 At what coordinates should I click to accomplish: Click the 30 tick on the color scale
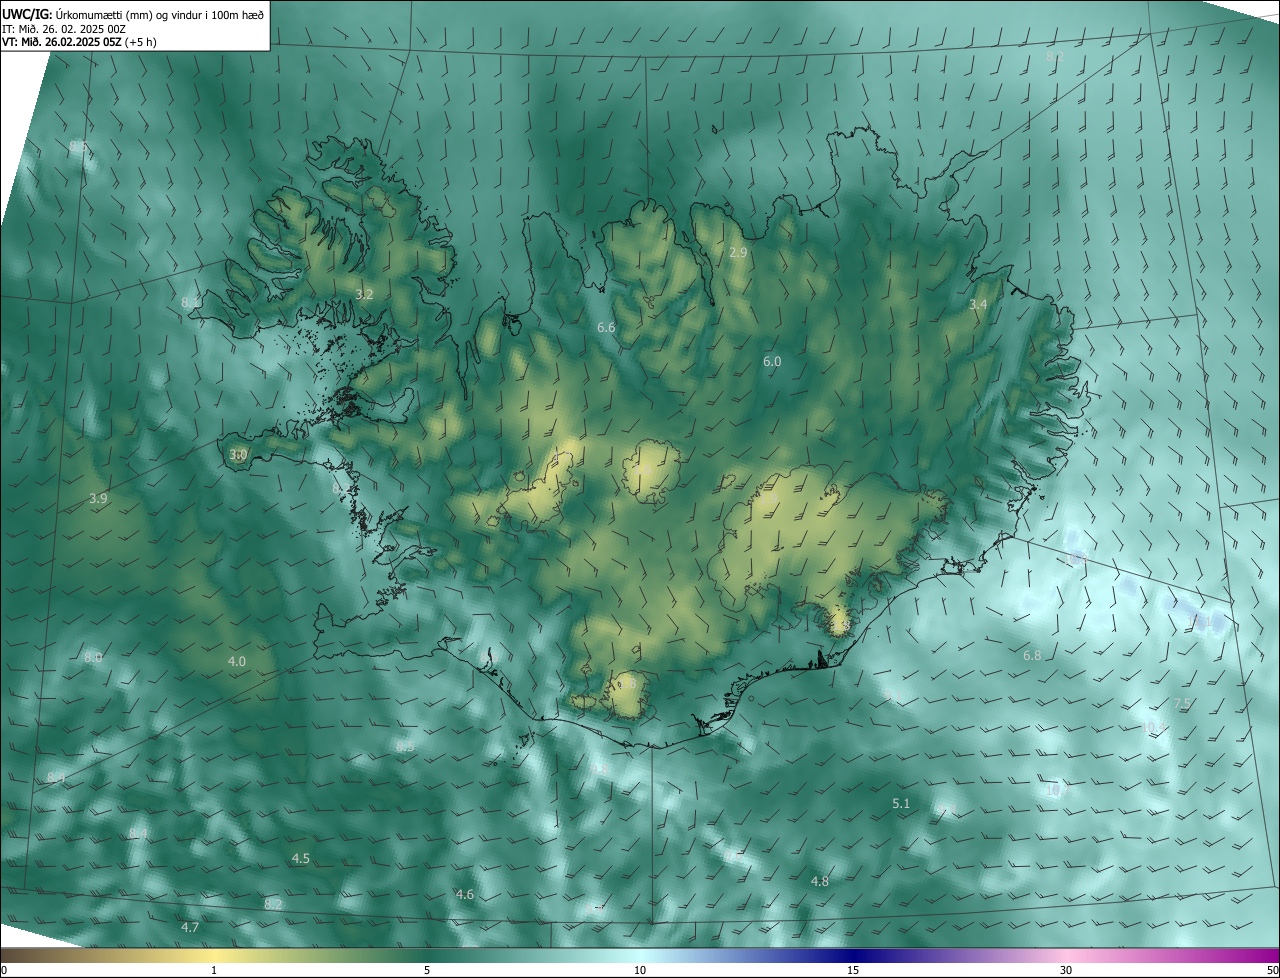tap(1066, 971)
